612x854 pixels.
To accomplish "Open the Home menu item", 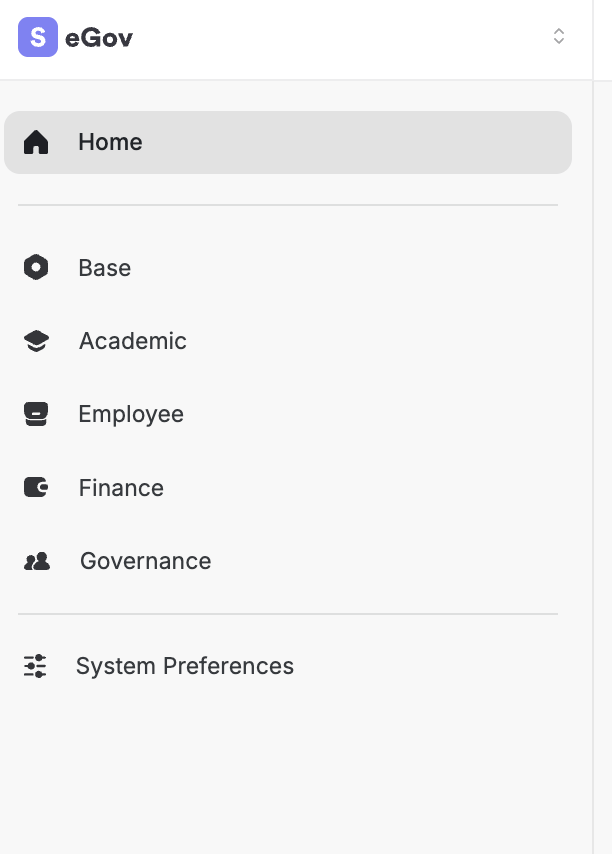I will [x=110, y=142].
